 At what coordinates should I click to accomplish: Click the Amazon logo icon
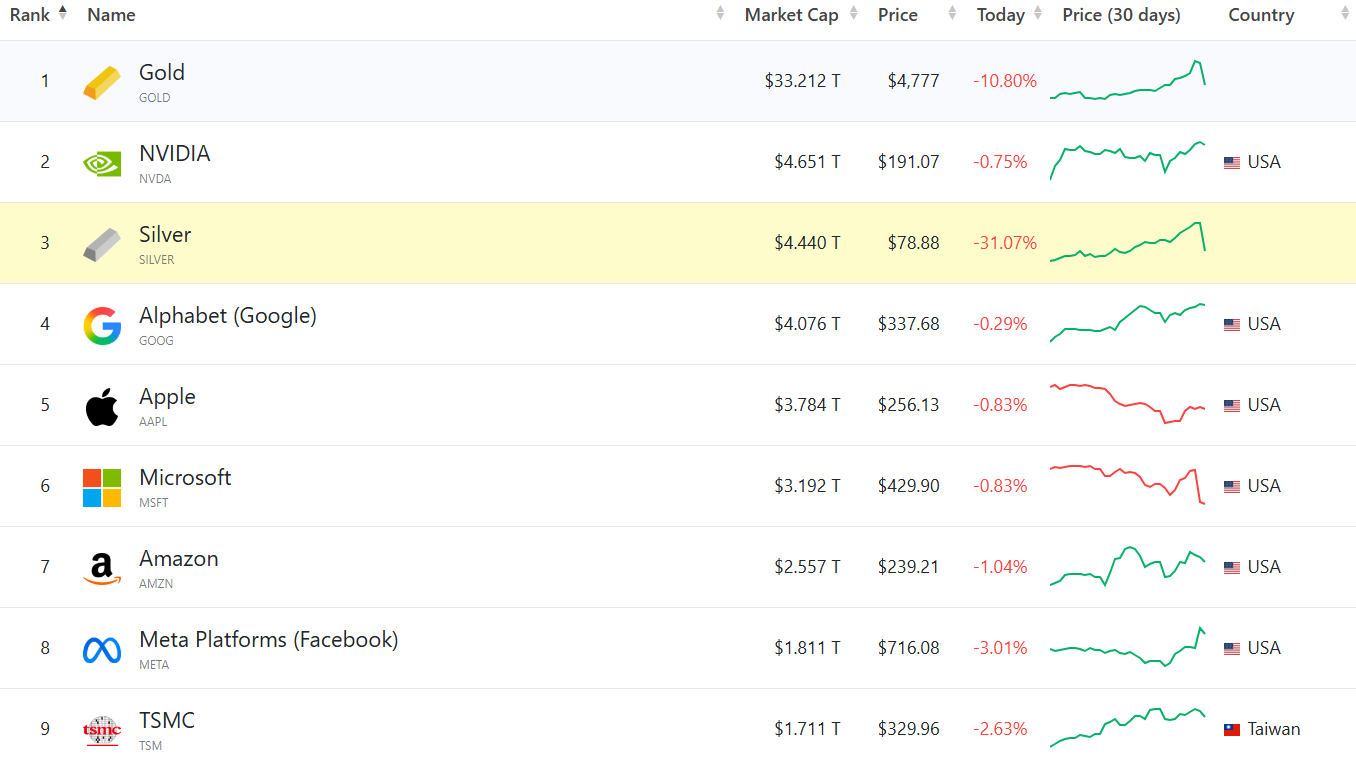(102, 569)
